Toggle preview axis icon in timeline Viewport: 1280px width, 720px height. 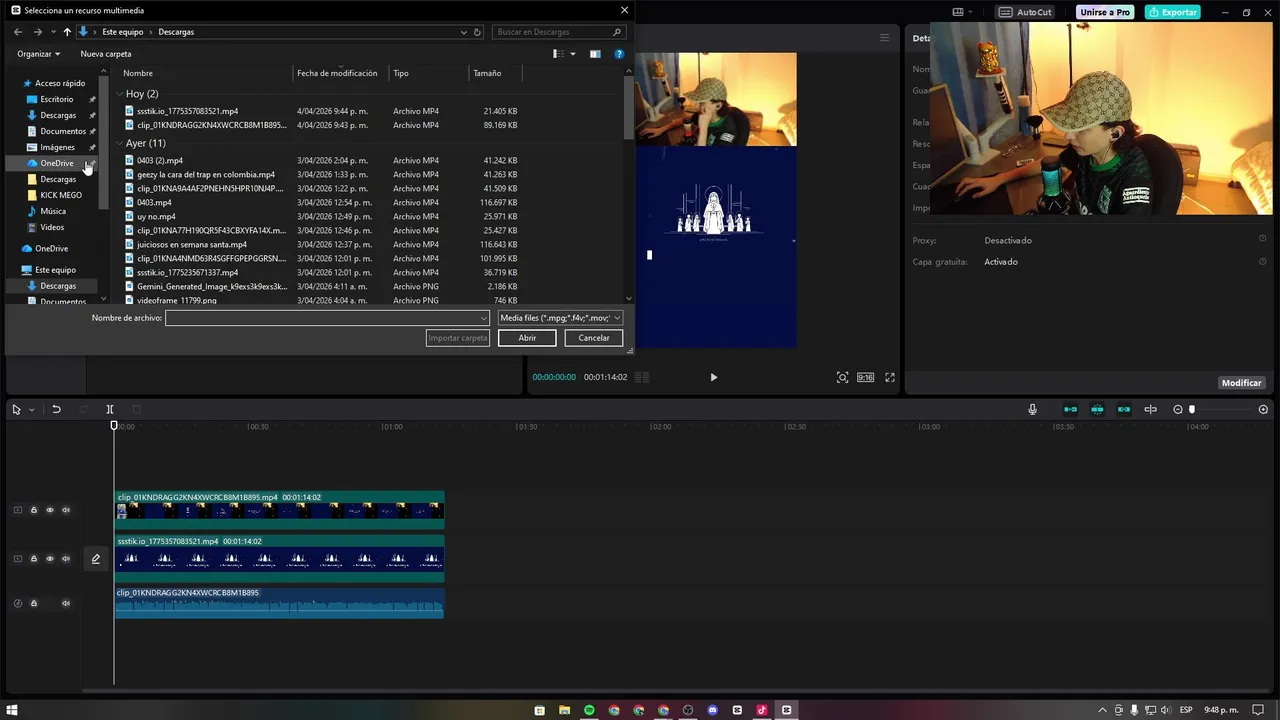[1150, 409]
